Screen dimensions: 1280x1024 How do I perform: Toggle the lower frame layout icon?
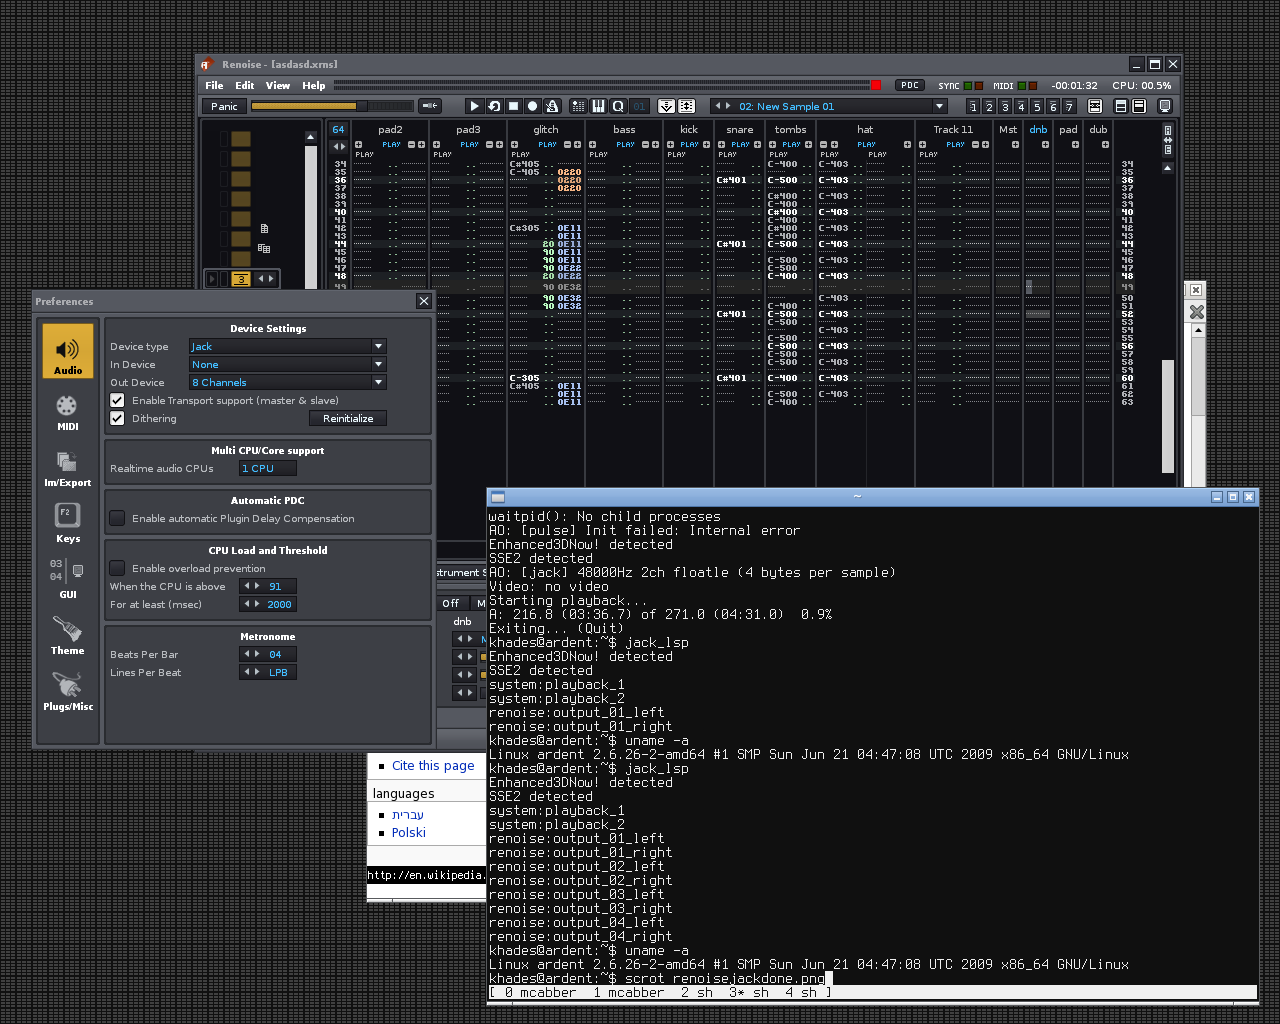click(1139, 106)
